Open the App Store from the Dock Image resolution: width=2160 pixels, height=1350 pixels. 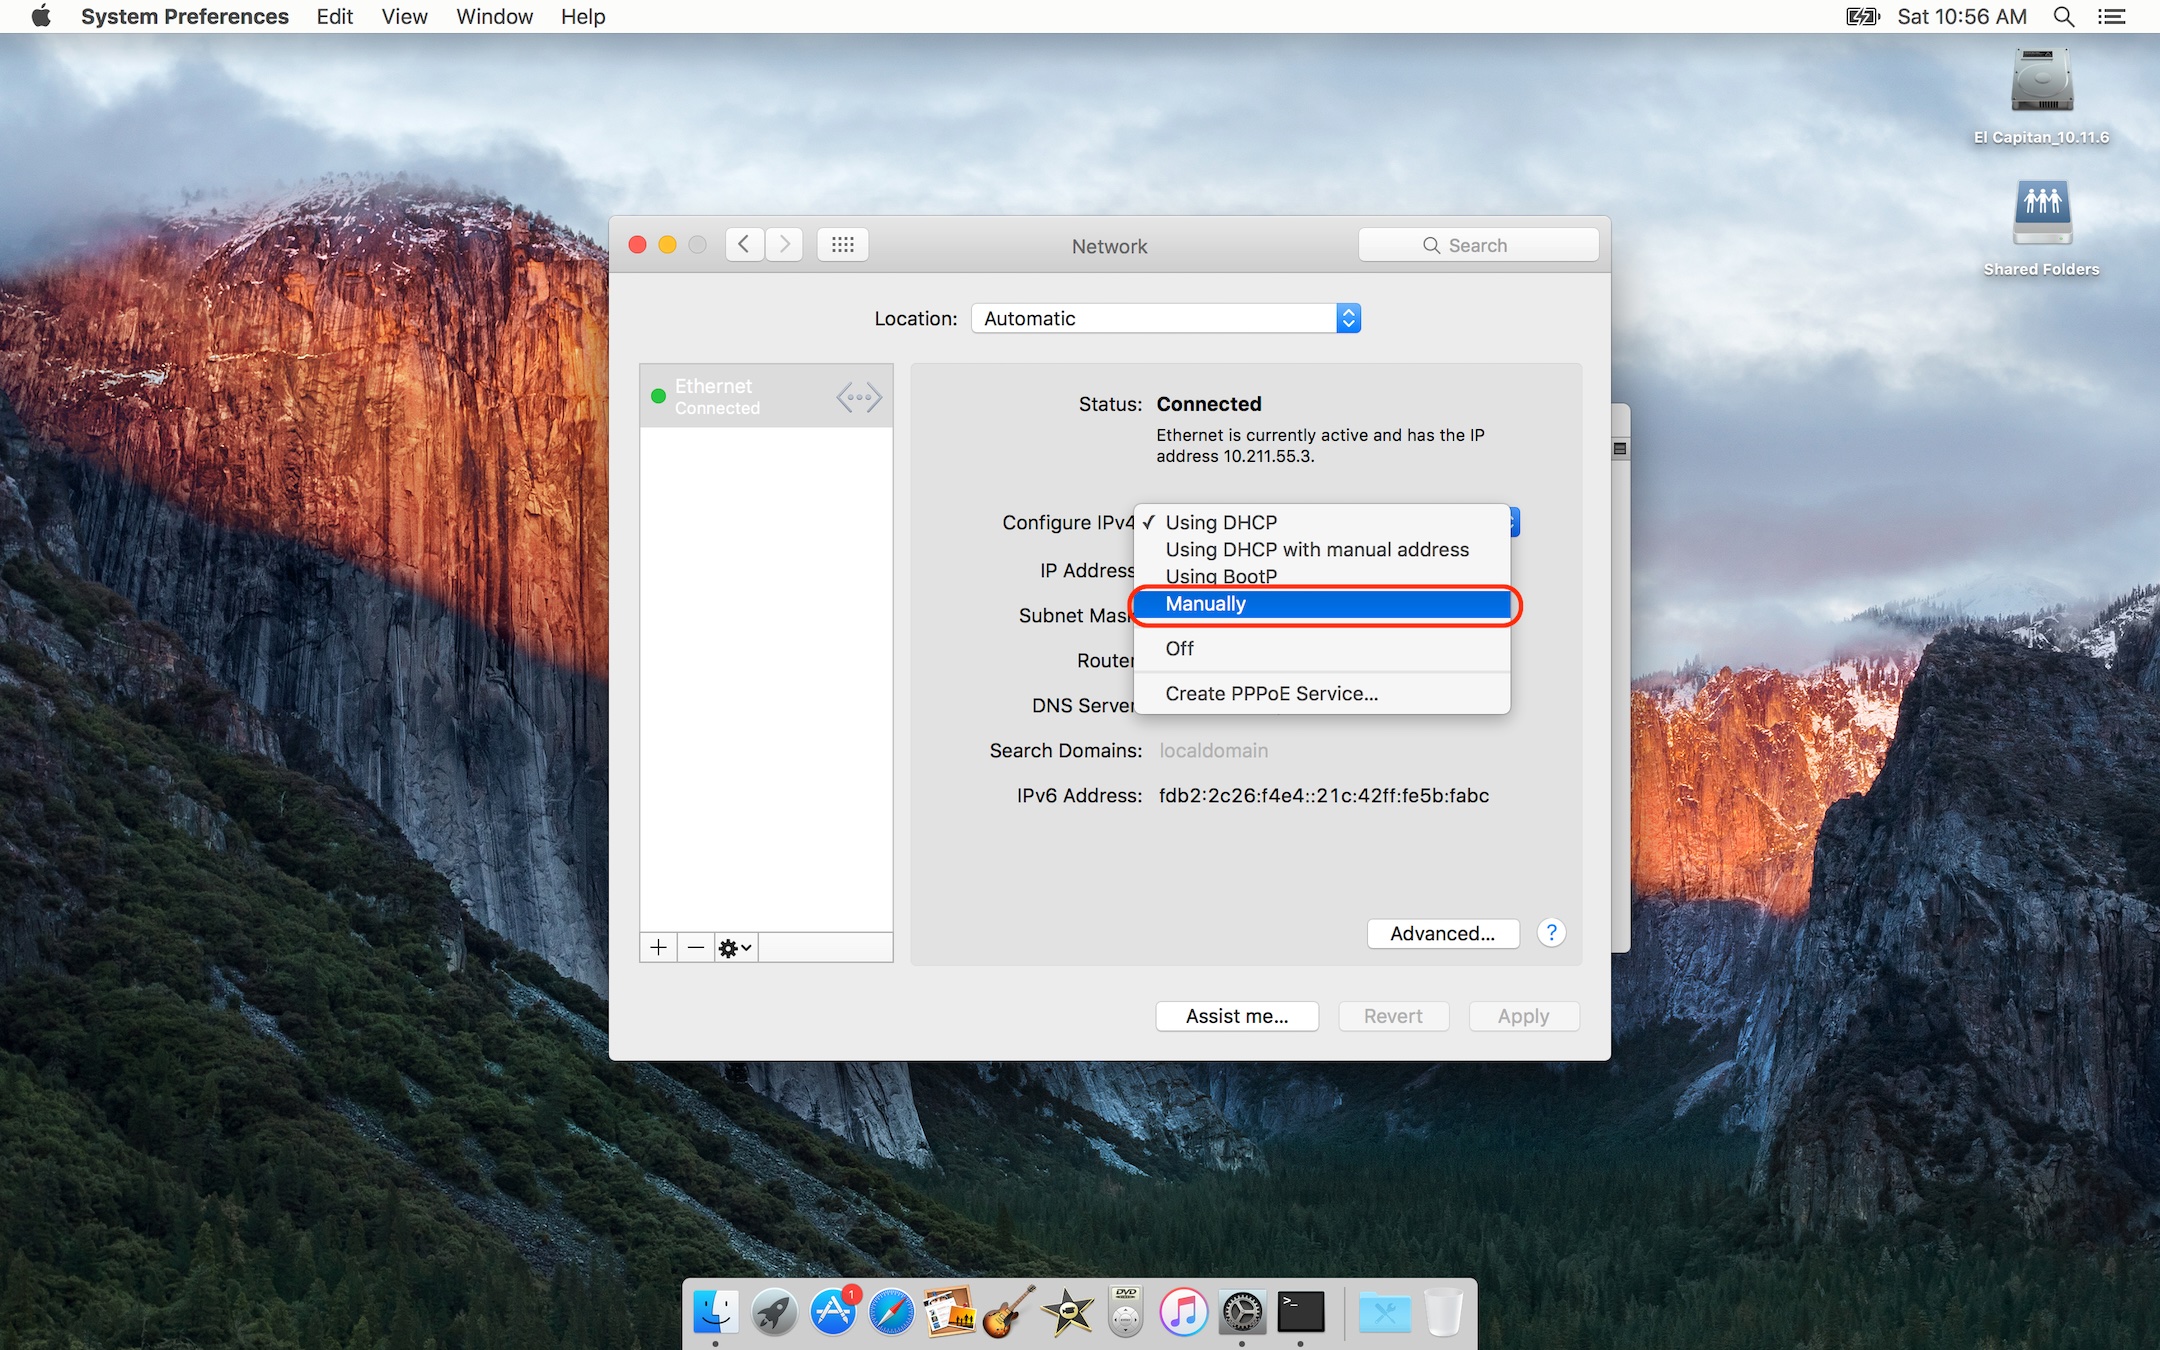833,1312
